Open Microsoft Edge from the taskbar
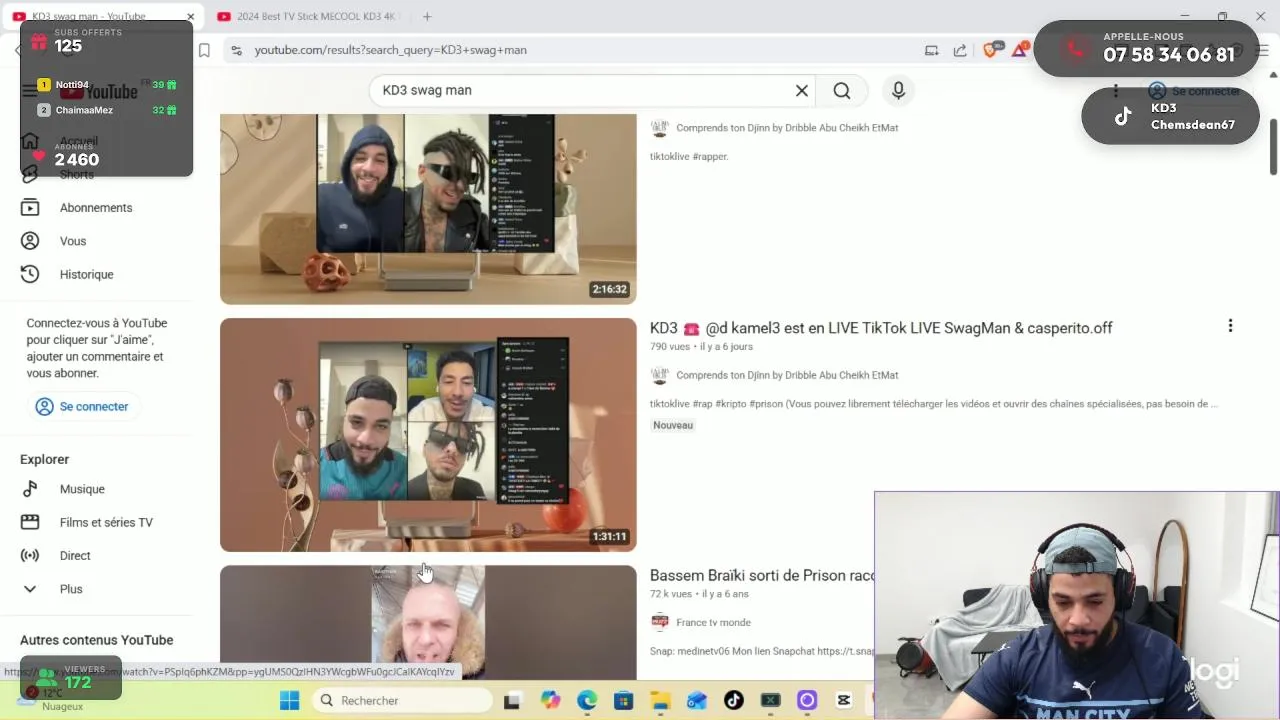 (587, 700)
